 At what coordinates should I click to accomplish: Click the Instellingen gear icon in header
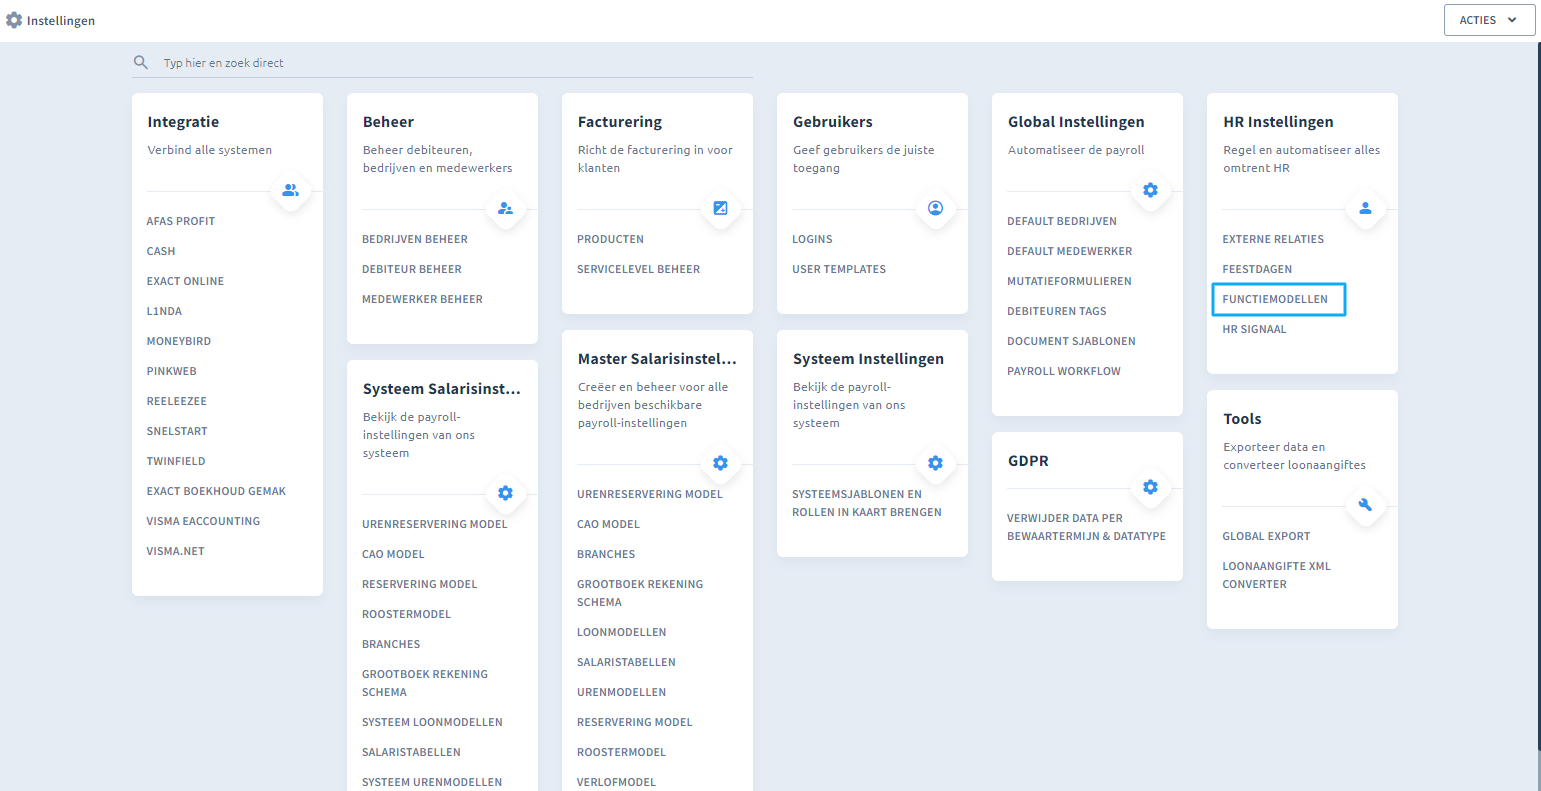click(14, 20)
